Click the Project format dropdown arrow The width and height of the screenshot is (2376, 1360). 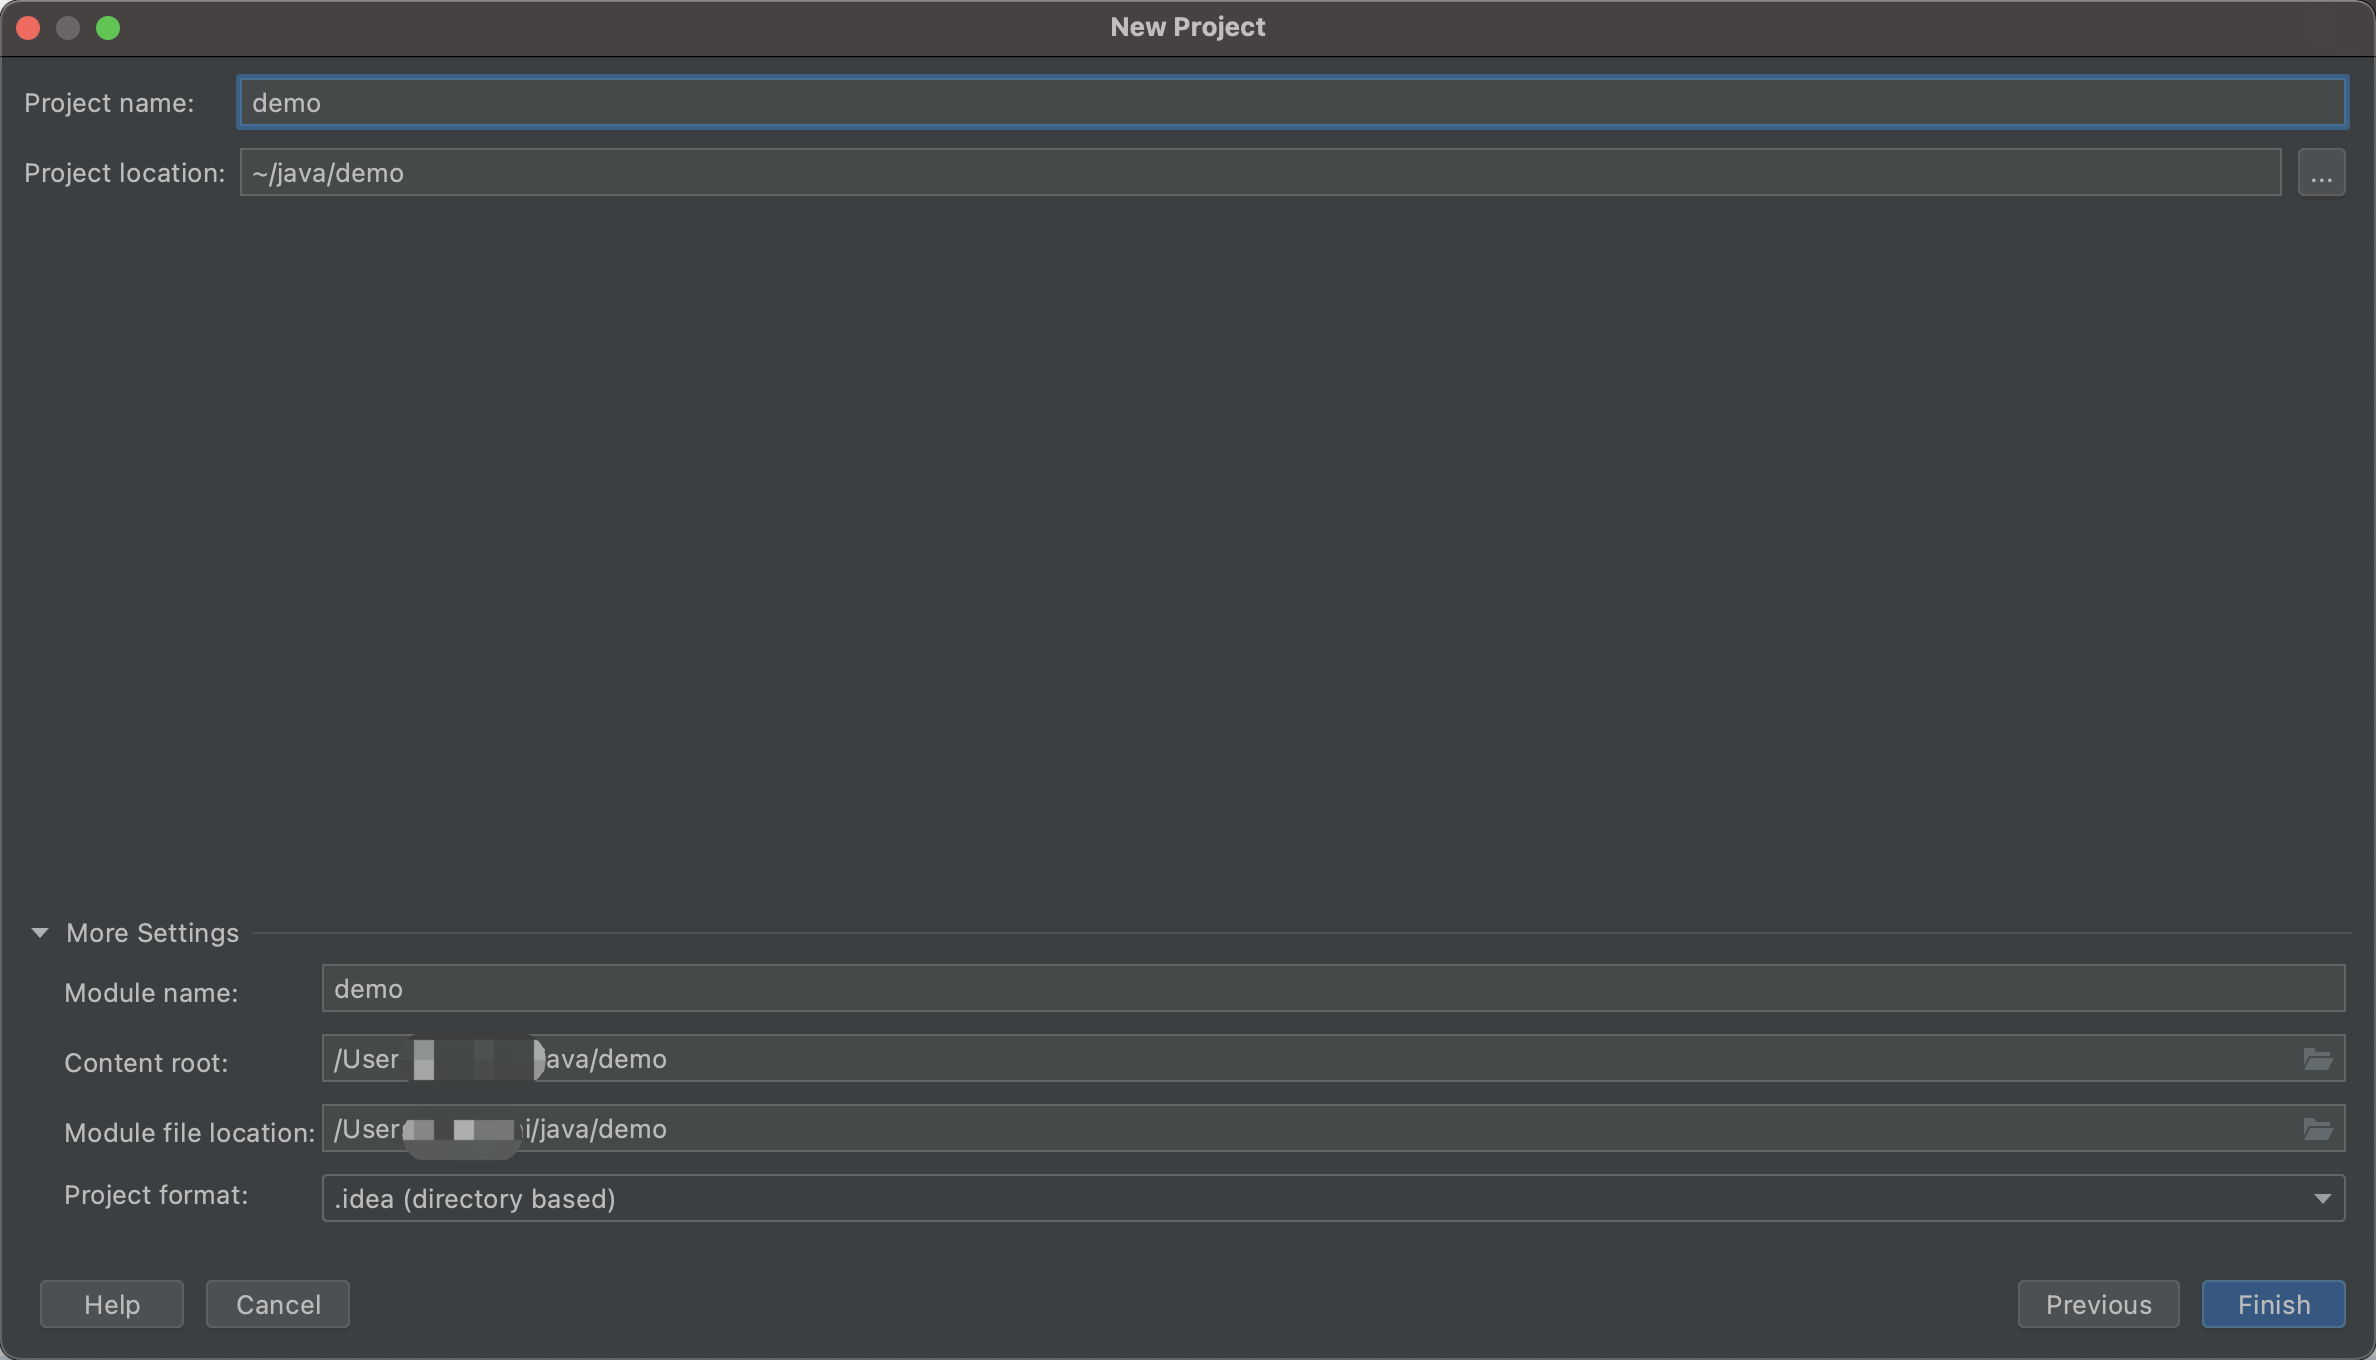pyautogui.click(x=2321, y=1199)
